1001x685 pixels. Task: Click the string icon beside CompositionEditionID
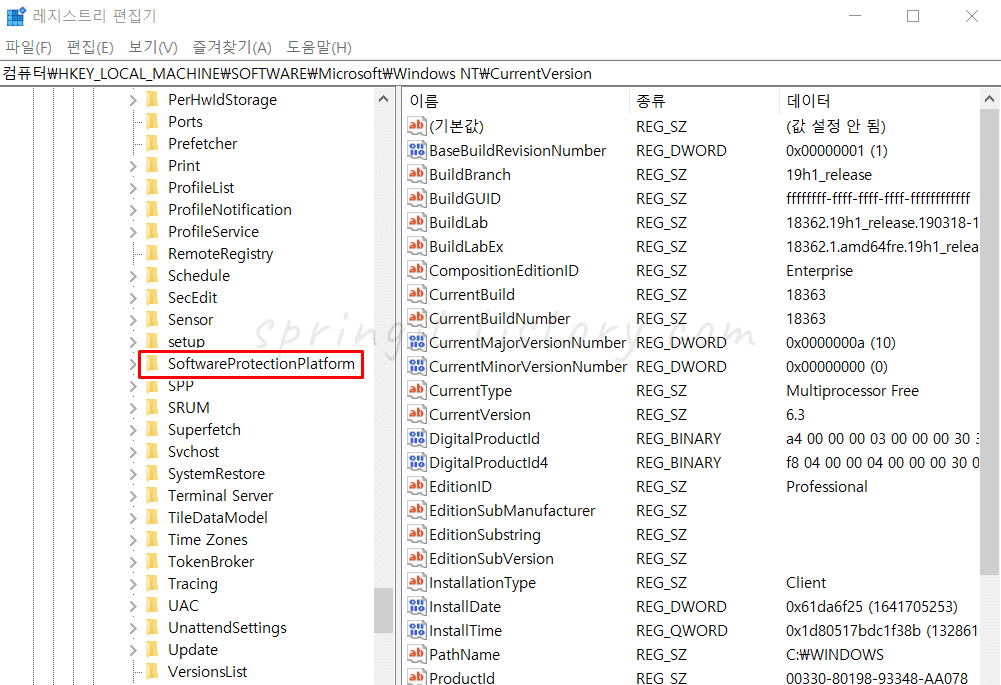pos(416,270)
